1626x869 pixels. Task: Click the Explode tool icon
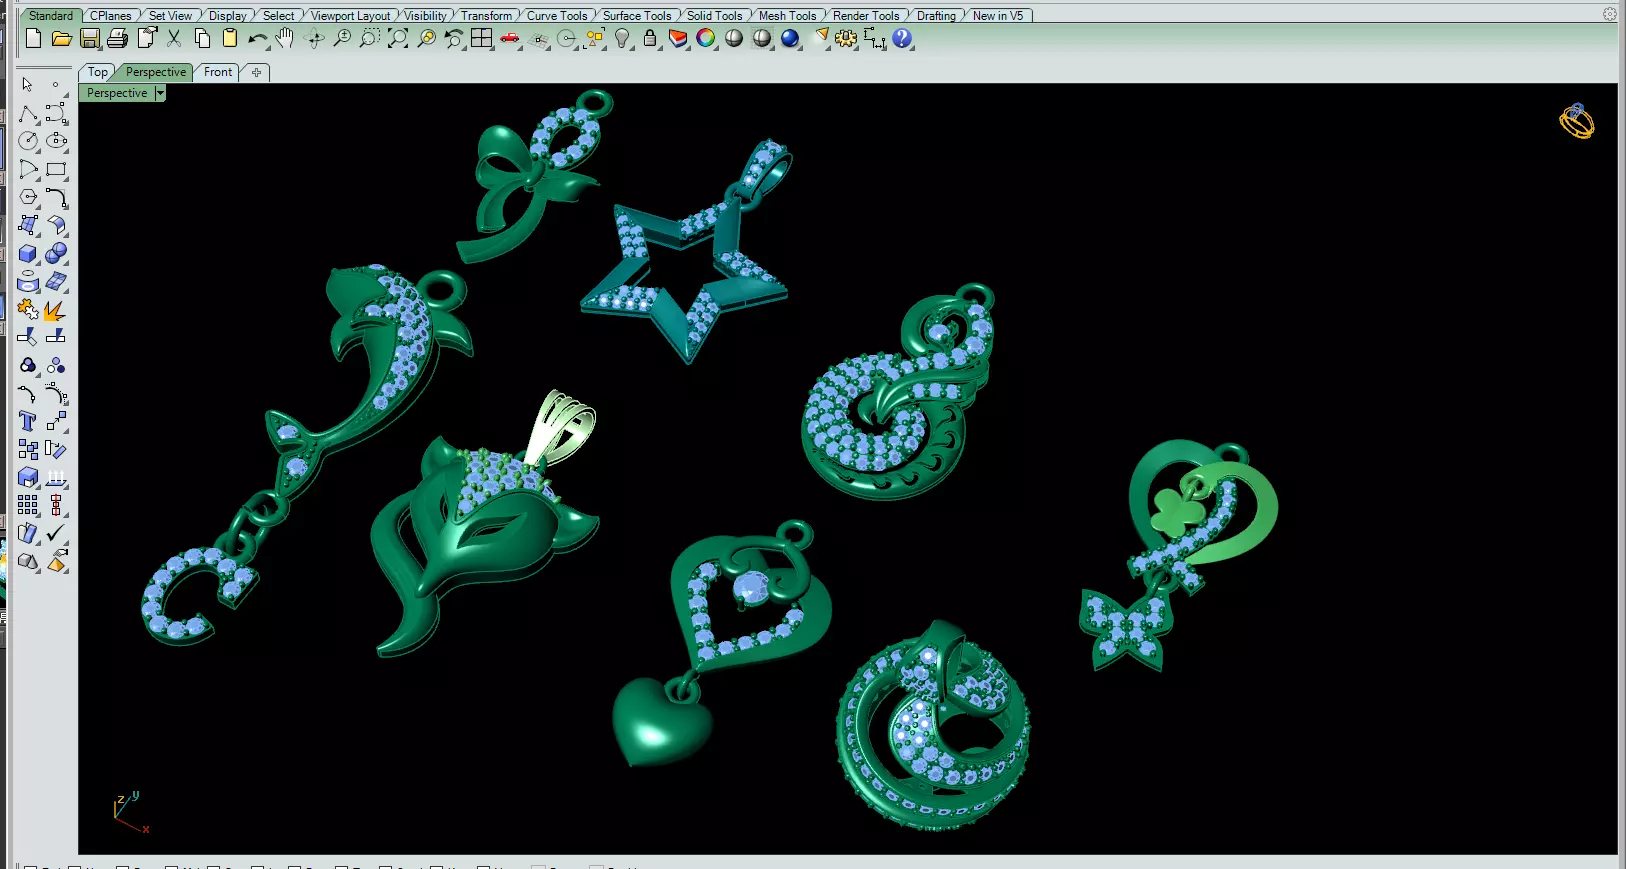56,310
